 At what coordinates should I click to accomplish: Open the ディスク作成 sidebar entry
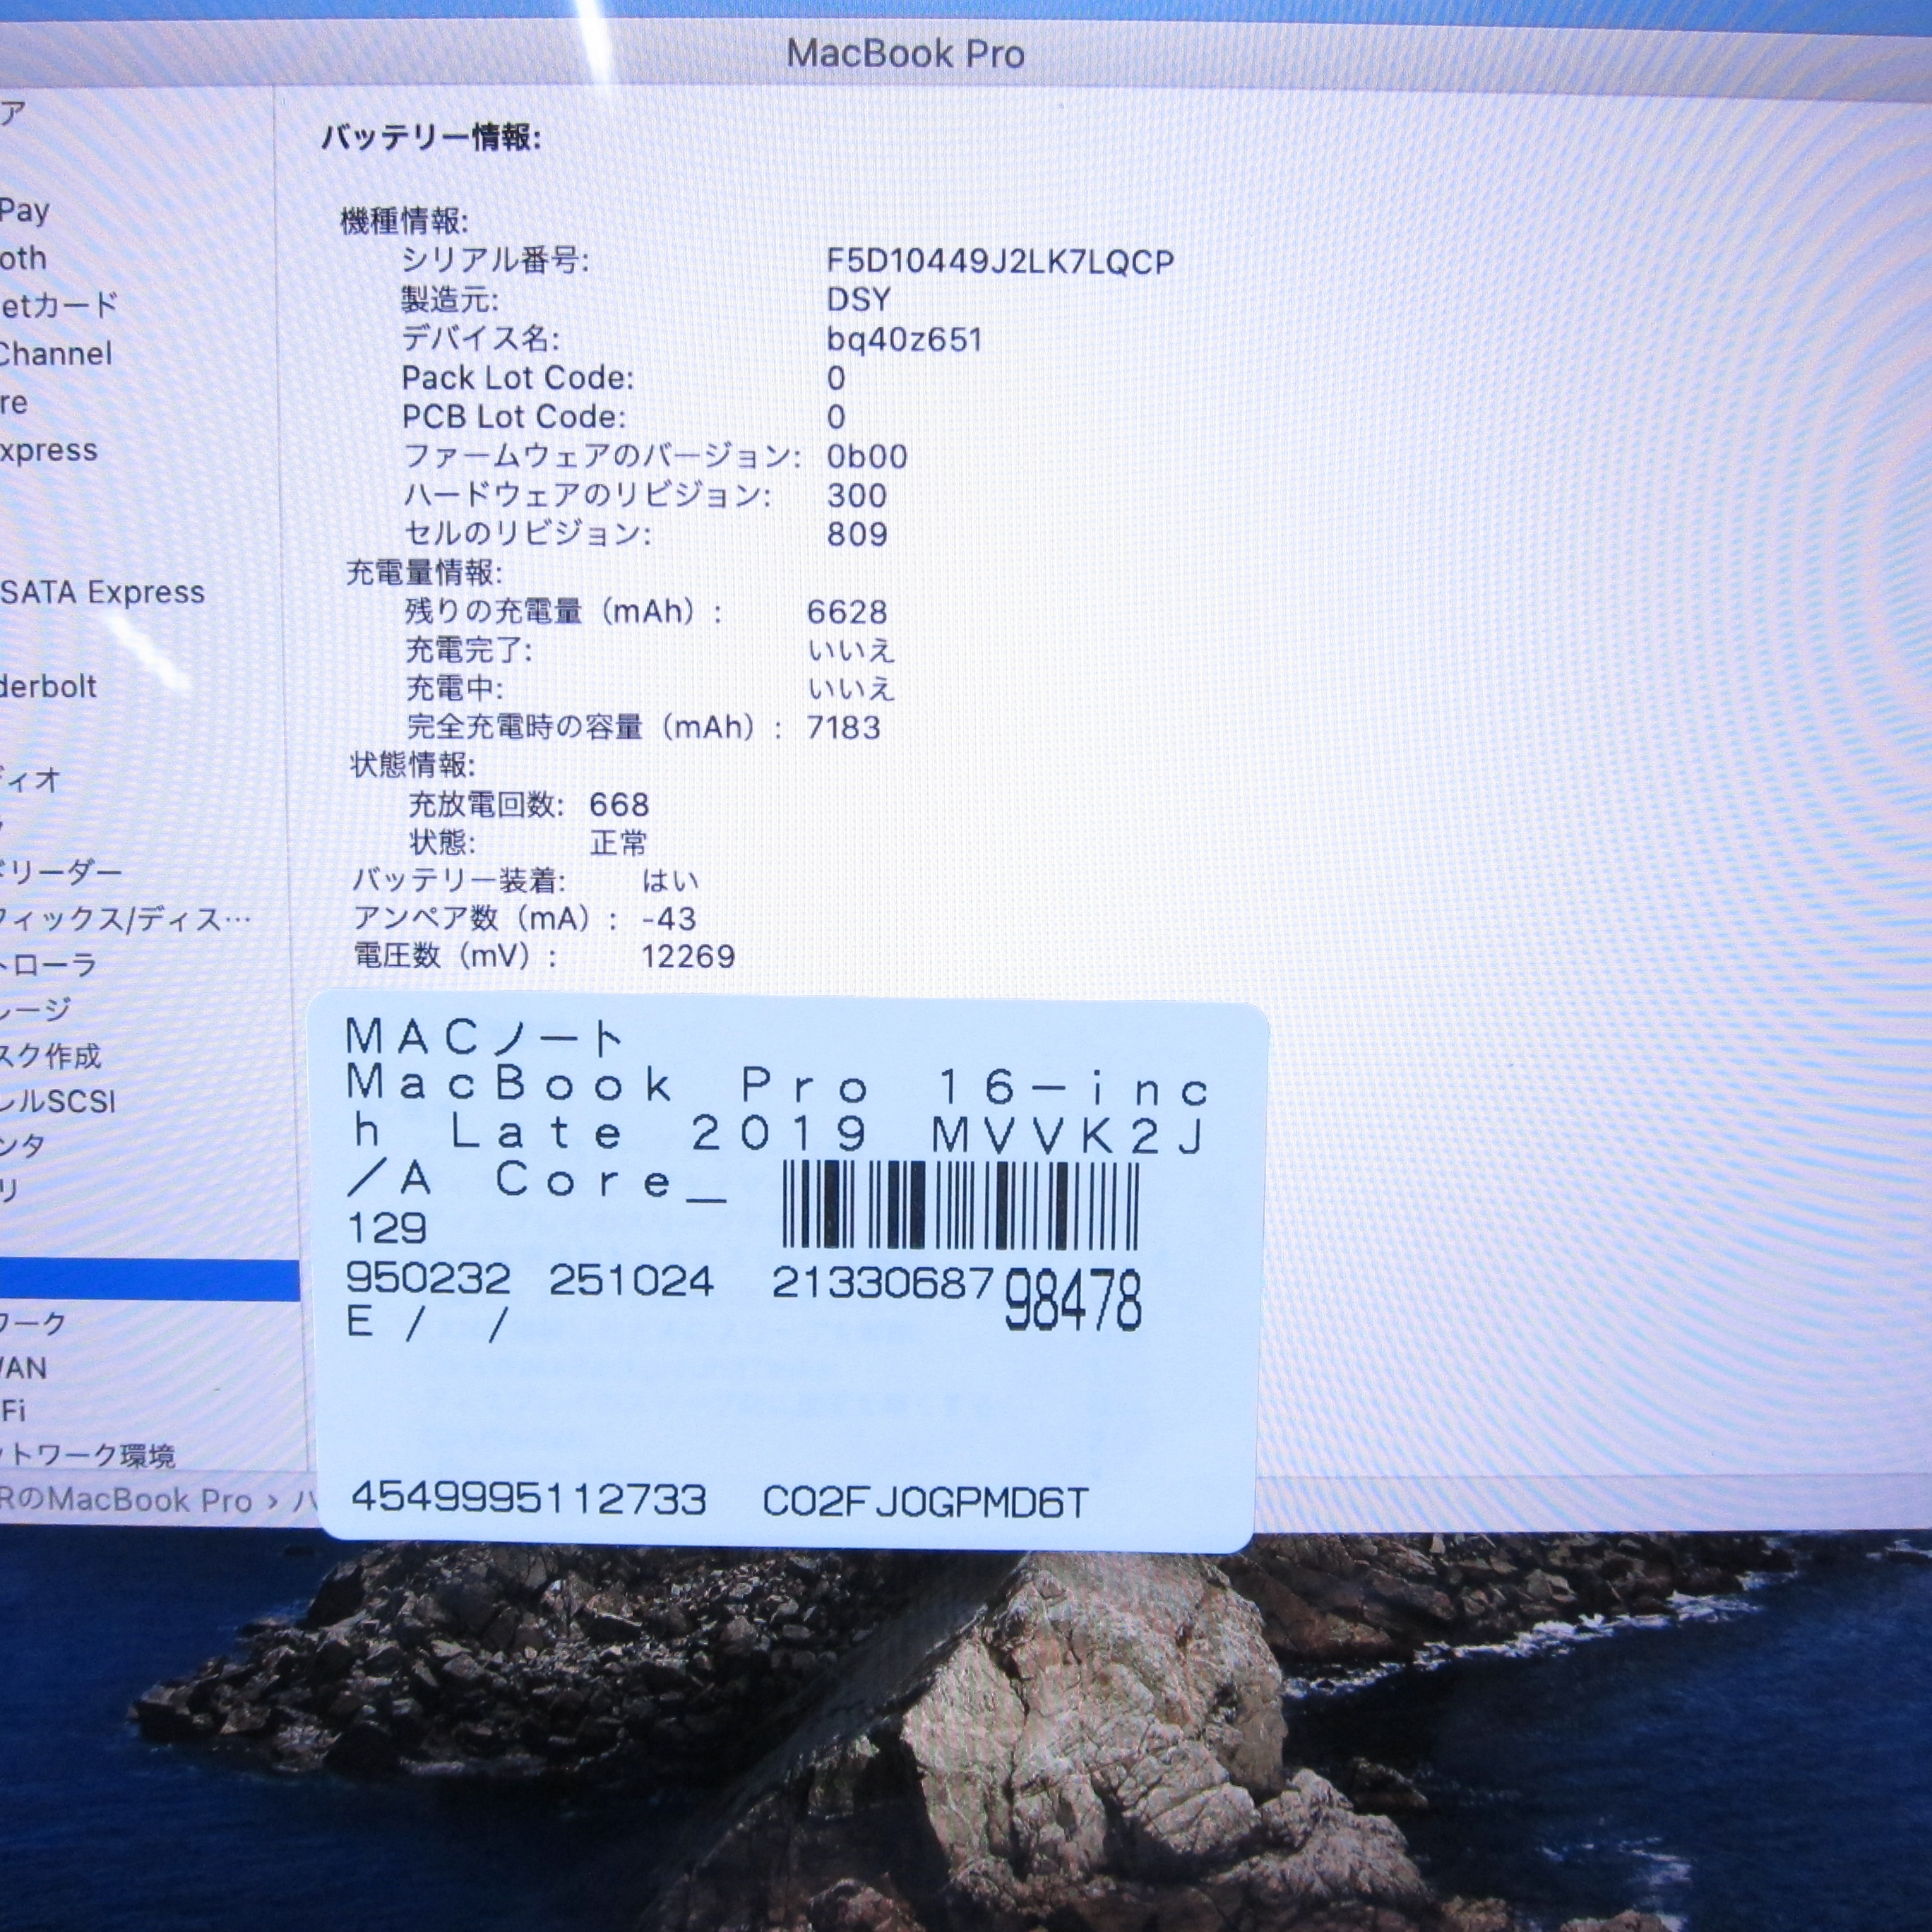coord(50,1056)
